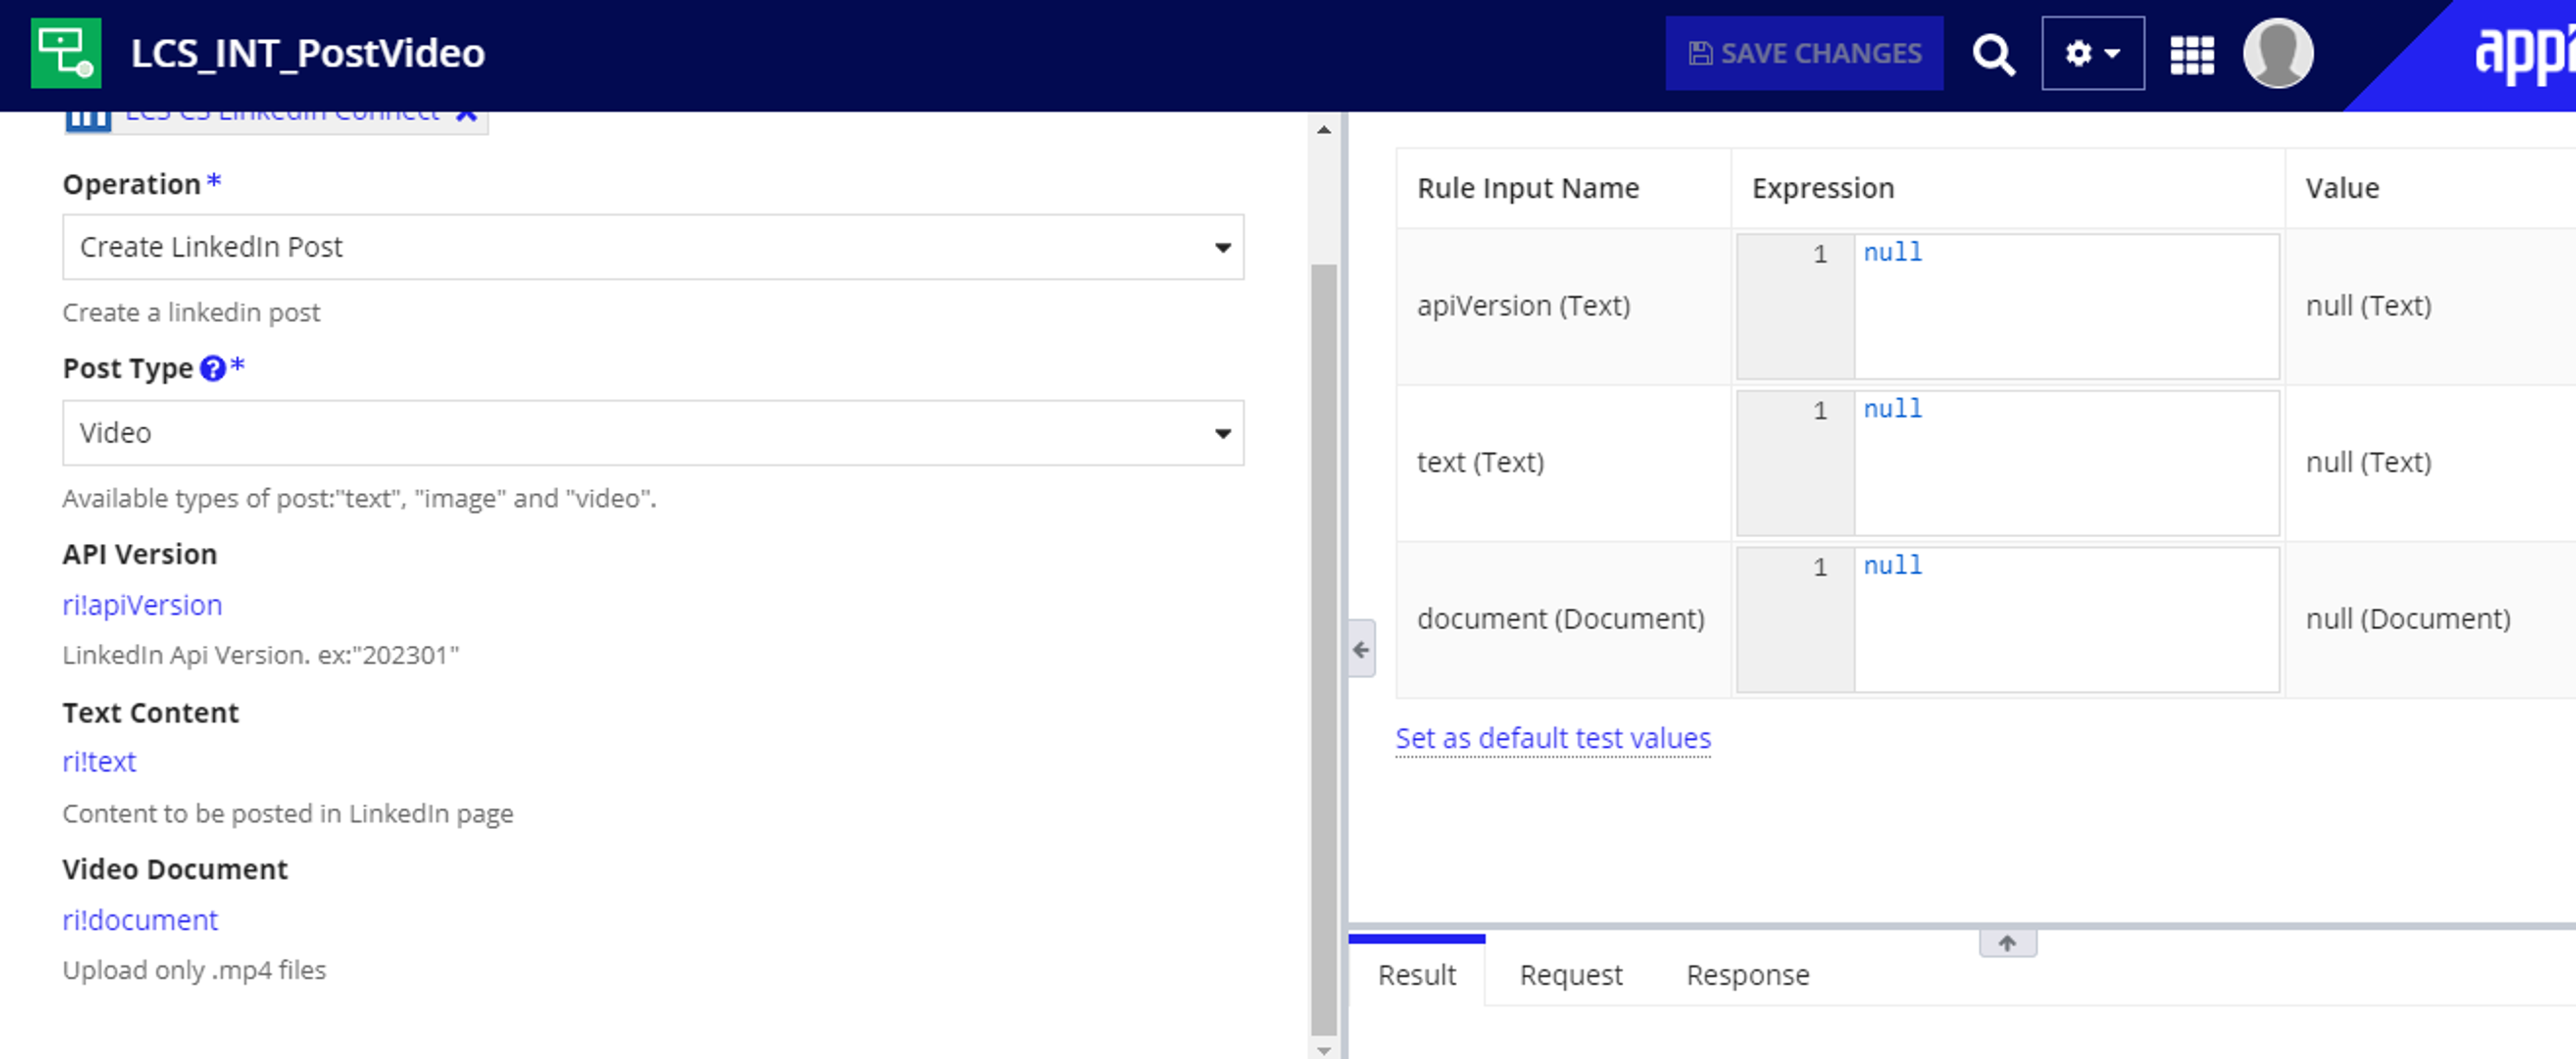Click the 'Upload only .mp4 files' hint
Screen dimensions: 2576x1059
tap(194, 970)
